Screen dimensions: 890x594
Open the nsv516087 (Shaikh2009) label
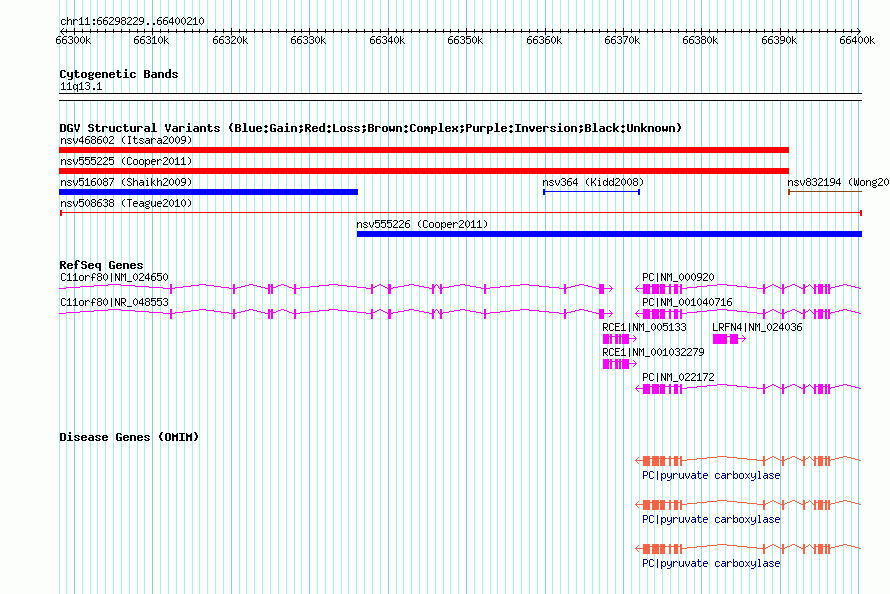click(126, 182)
